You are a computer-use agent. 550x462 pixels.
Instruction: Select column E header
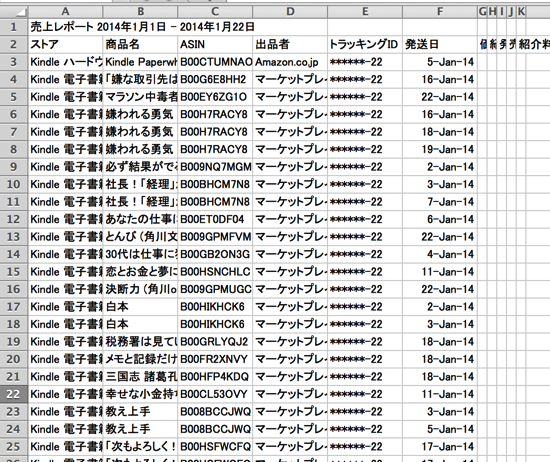[x=365, y=12]
